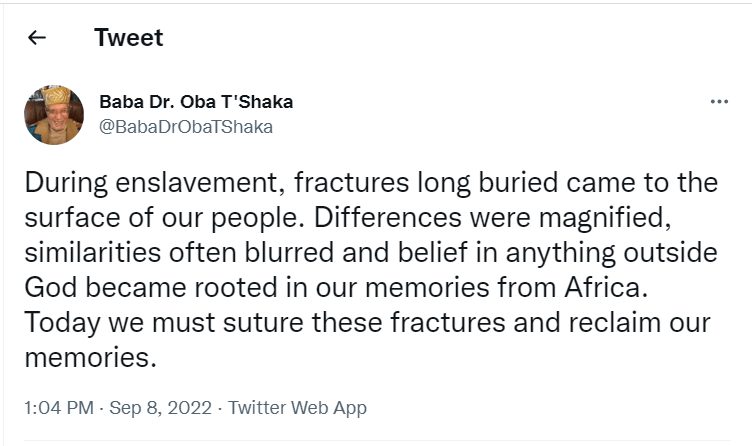
Task: Open the three-dot more options menu
Action: [x=718, y=102]
